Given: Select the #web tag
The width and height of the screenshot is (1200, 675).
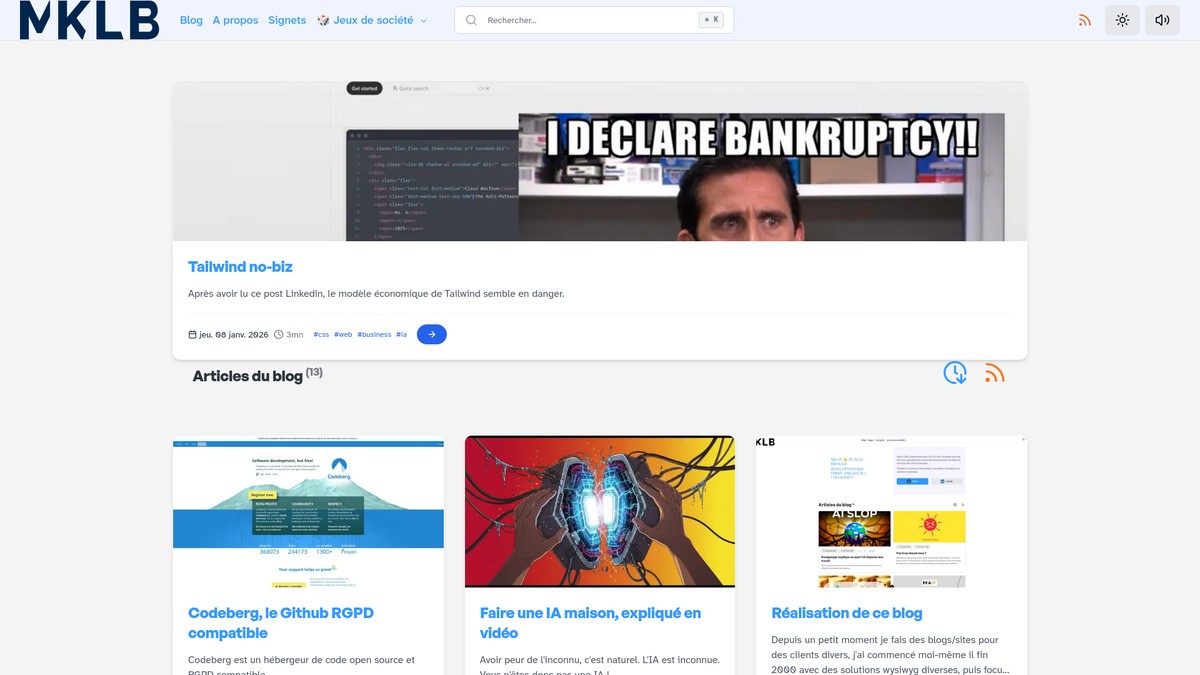Looking at the screenshot, I should click(x=343, y=335).
